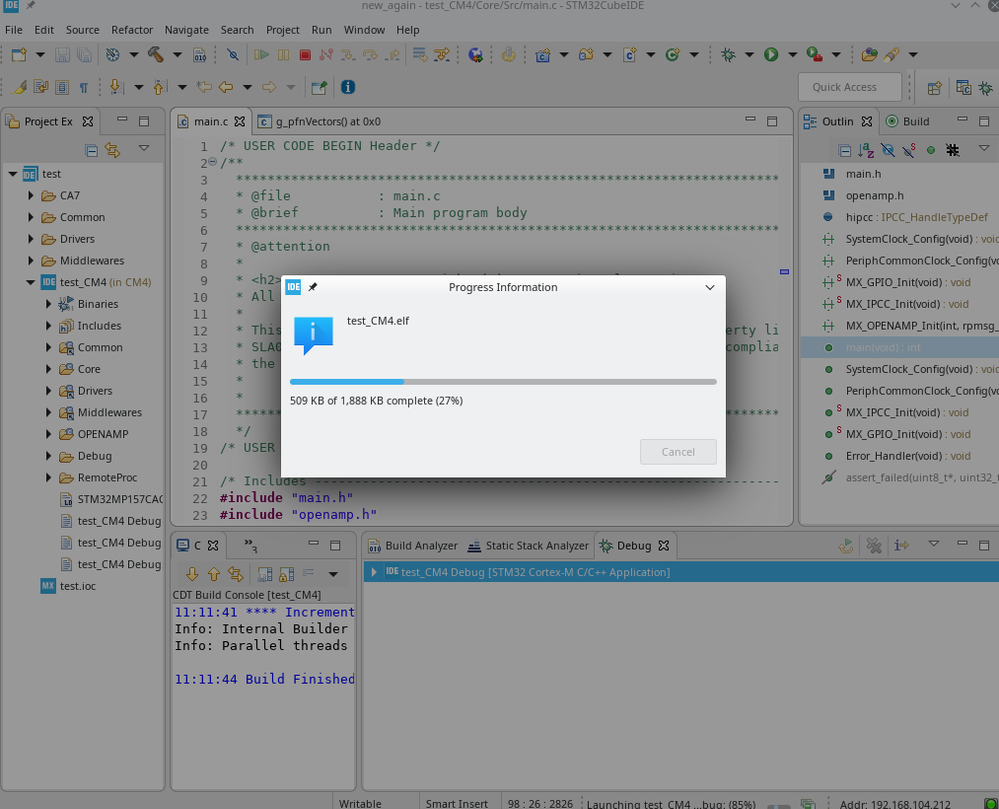Open the Refactor menu
Screen dimensions: 999x809
(x=132, y=30)
